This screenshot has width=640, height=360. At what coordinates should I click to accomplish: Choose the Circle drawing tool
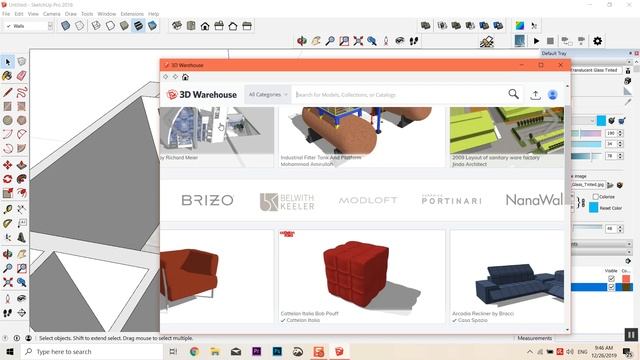pos(7,120)
